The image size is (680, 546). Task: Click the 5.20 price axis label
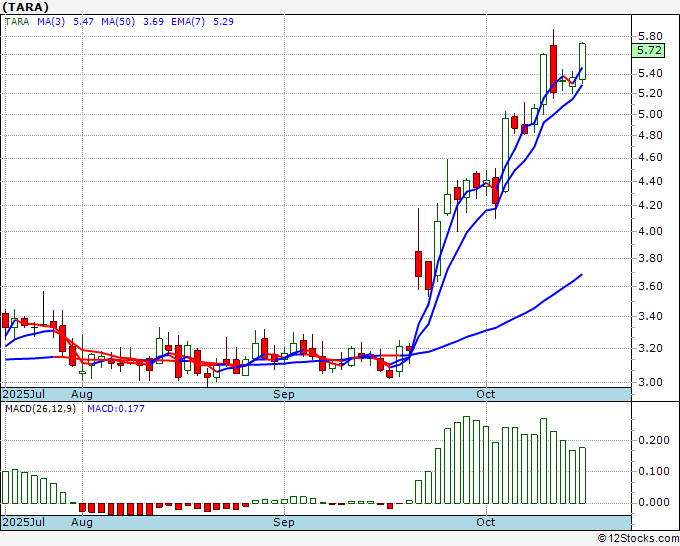tap(650, 93)
